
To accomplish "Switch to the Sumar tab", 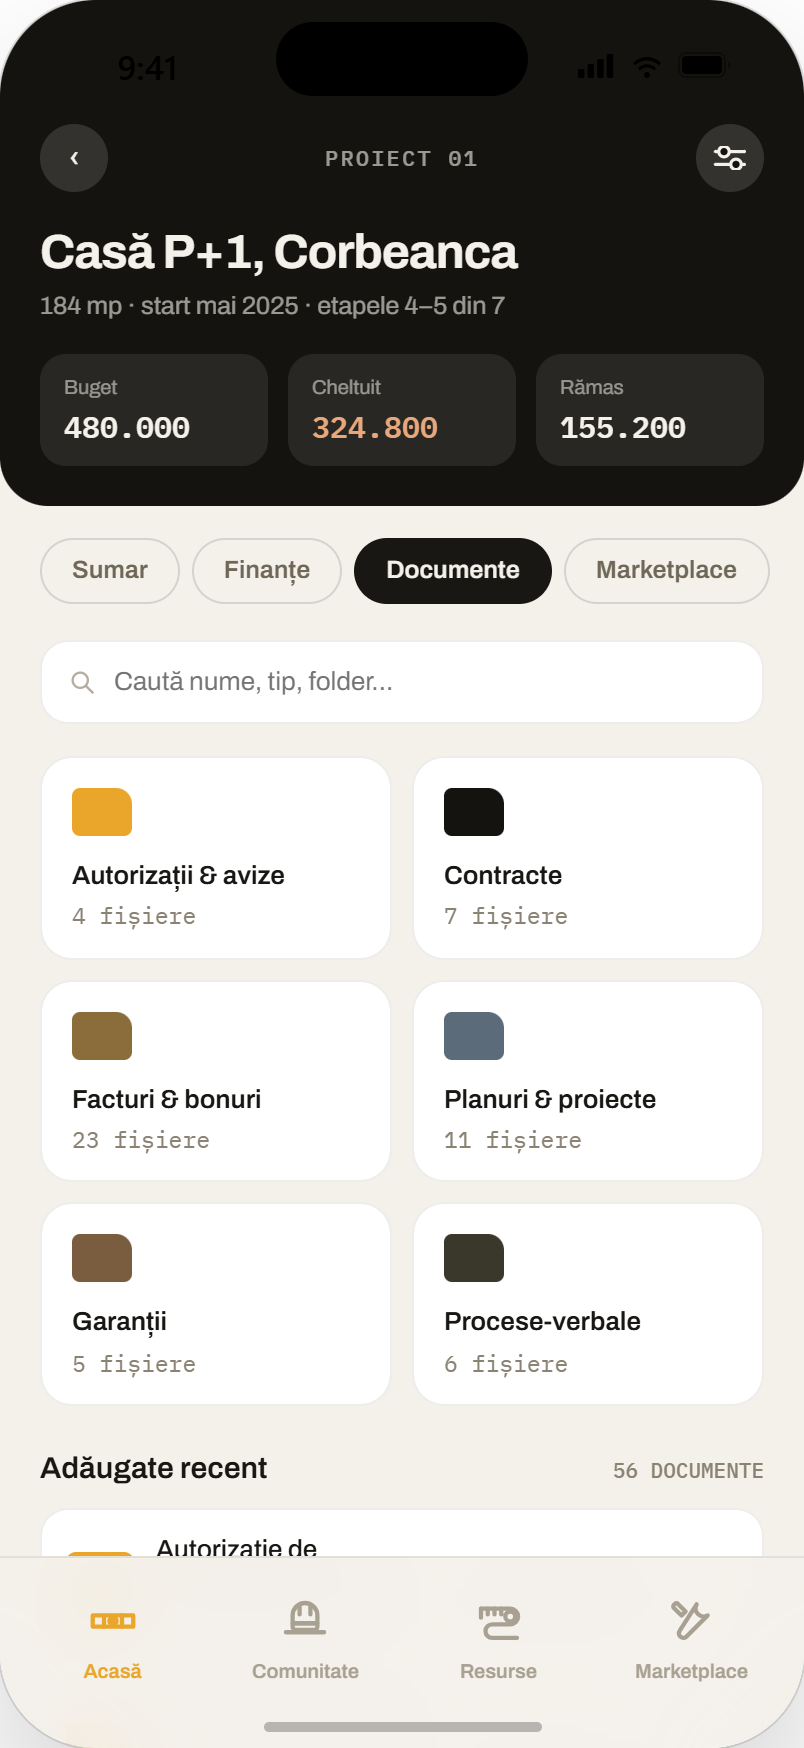I will 110,571.
